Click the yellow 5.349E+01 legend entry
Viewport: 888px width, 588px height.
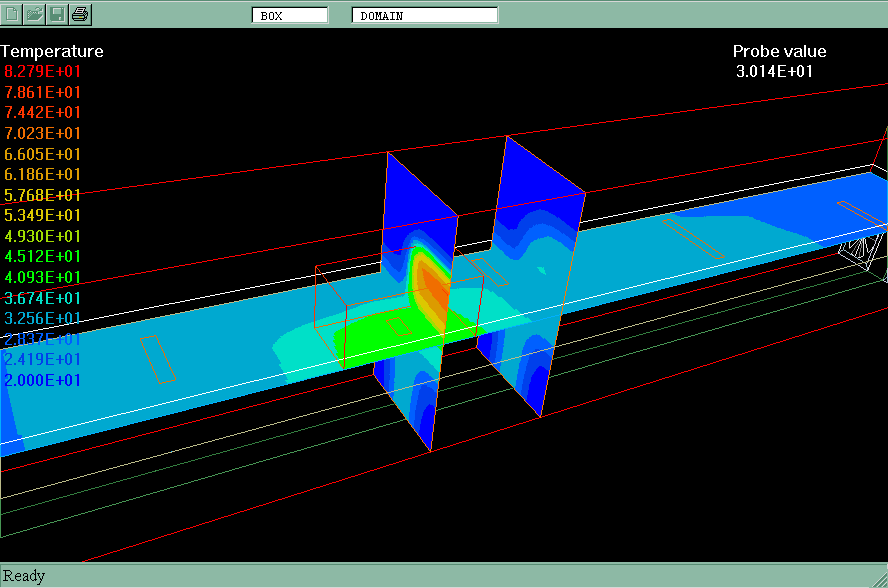[43, 215]
